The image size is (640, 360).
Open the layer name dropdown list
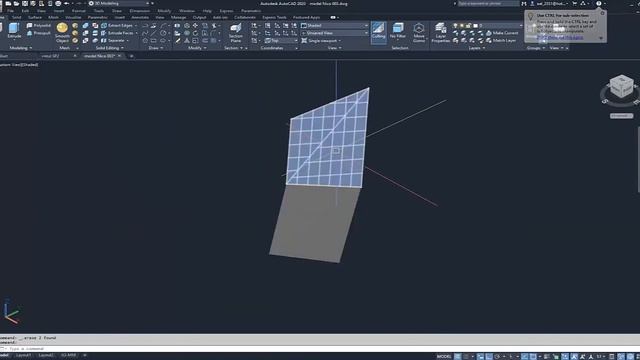(x=487, y=25)
